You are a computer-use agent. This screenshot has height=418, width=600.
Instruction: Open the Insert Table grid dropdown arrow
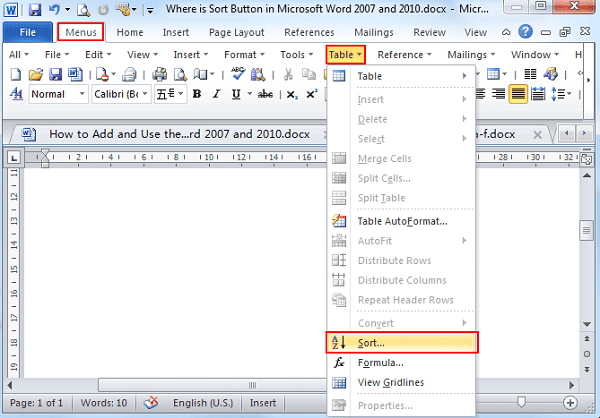(504, 74)
